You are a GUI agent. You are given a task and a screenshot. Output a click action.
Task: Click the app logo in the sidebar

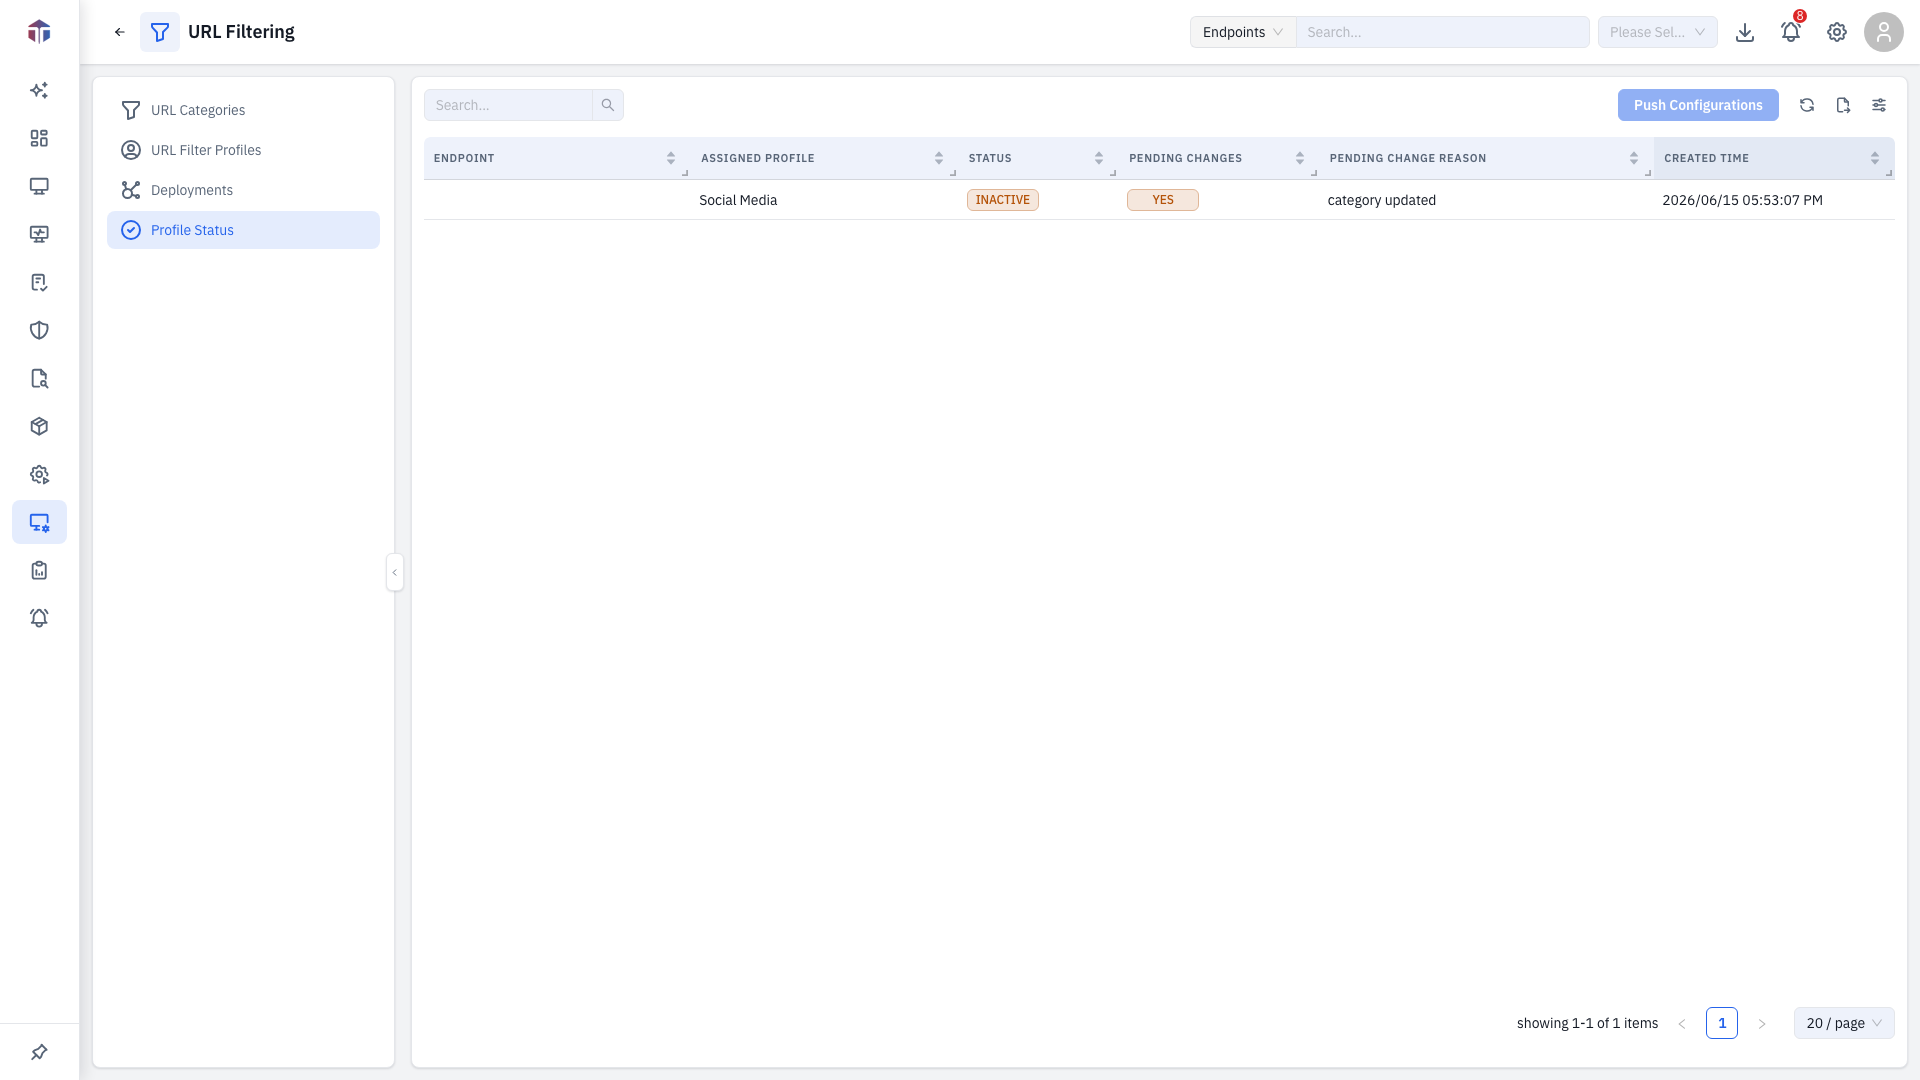coord(39,32)
